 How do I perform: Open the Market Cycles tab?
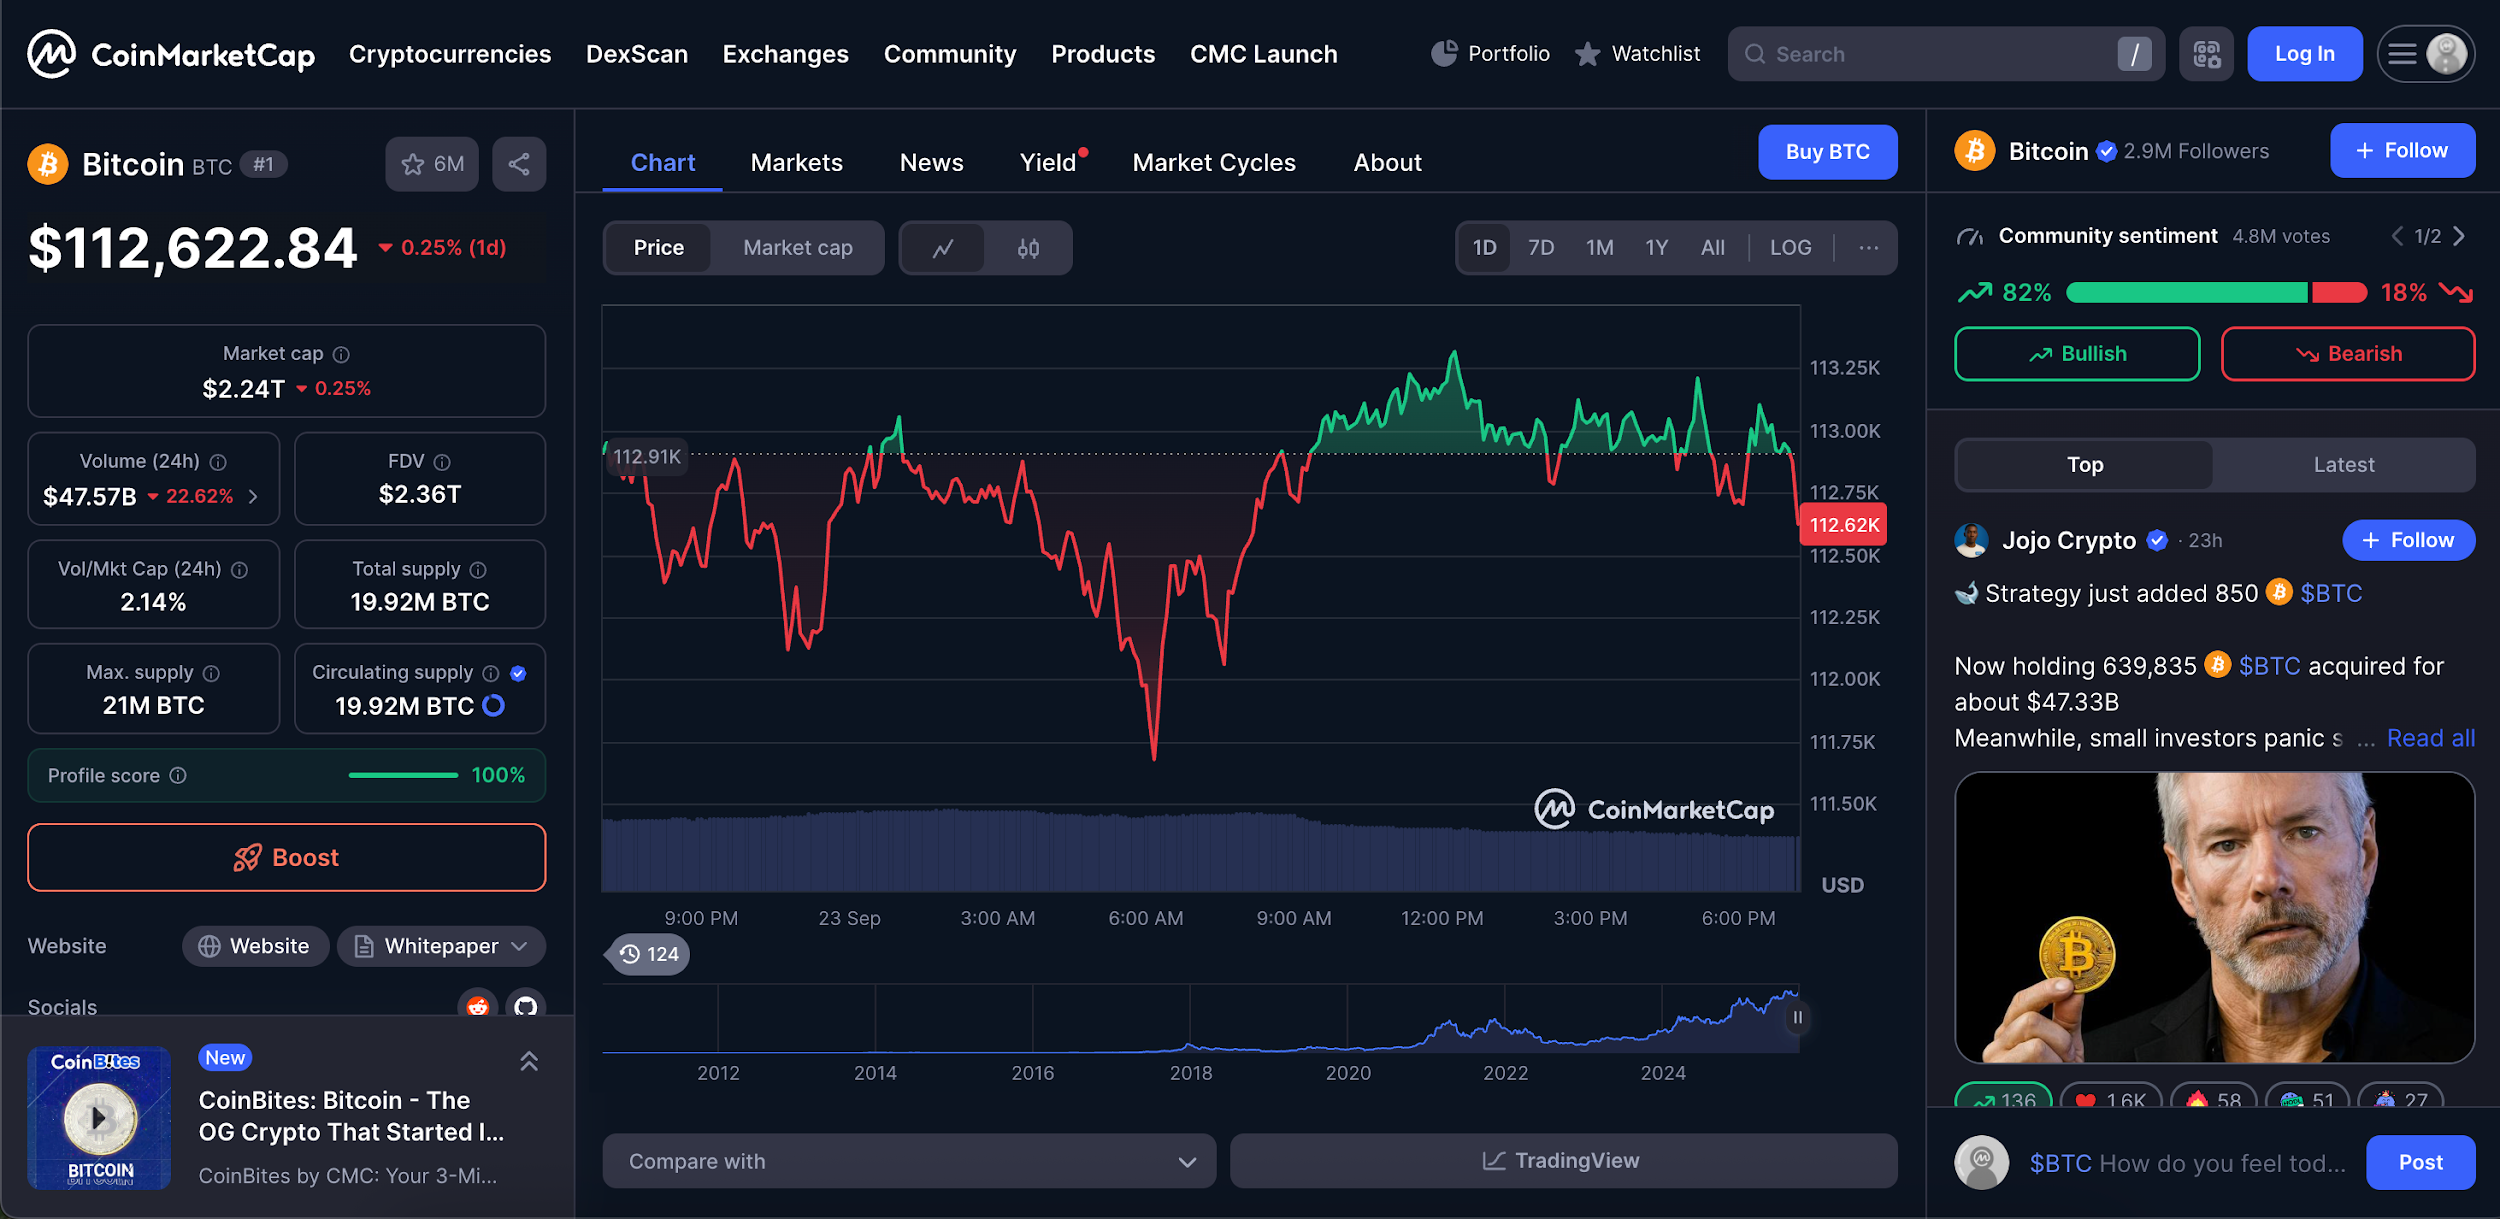tap(1213, 163)
